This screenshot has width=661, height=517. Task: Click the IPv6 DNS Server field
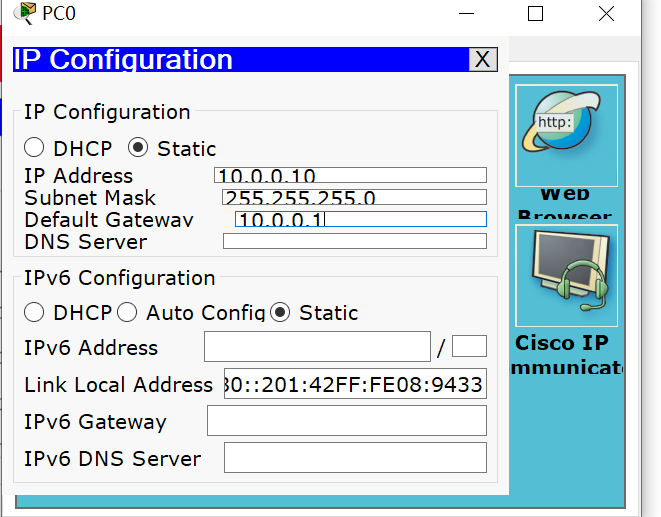(x=355, y=458)
